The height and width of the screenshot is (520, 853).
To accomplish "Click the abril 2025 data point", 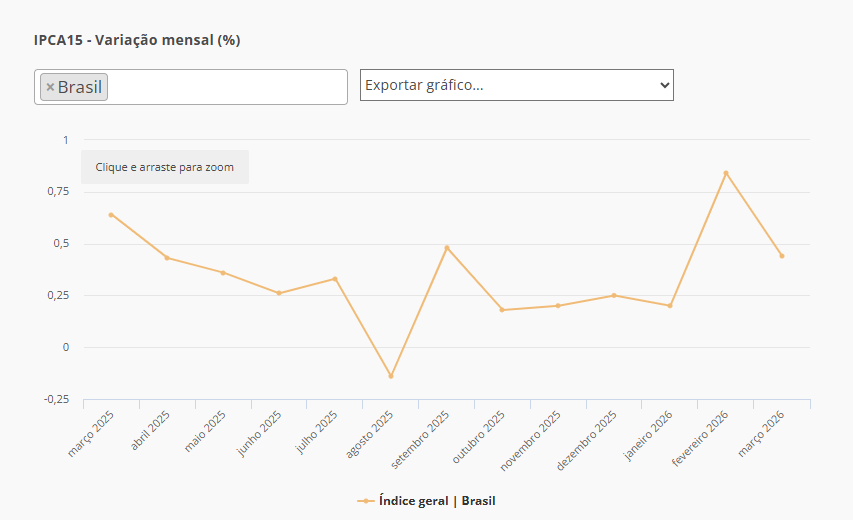I will click(x=167, y=258).
